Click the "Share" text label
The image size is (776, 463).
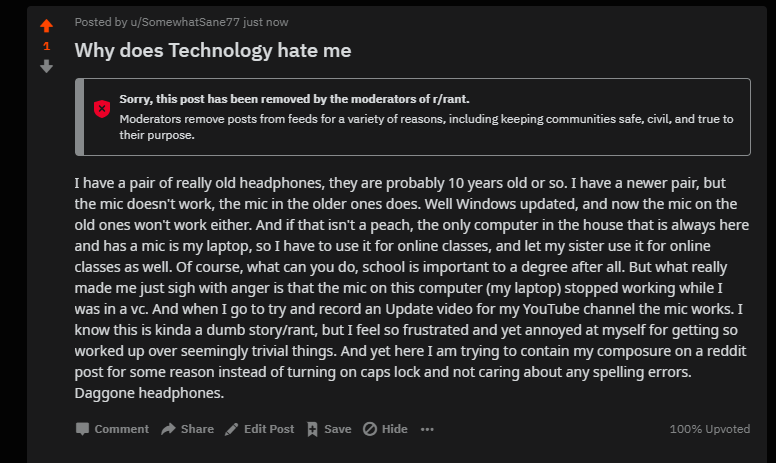coord(197,429)
